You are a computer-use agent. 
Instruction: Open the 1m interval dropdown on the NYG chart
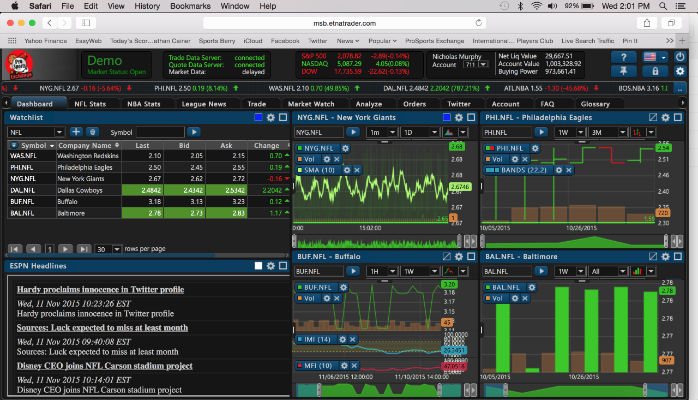pos(392,132)
